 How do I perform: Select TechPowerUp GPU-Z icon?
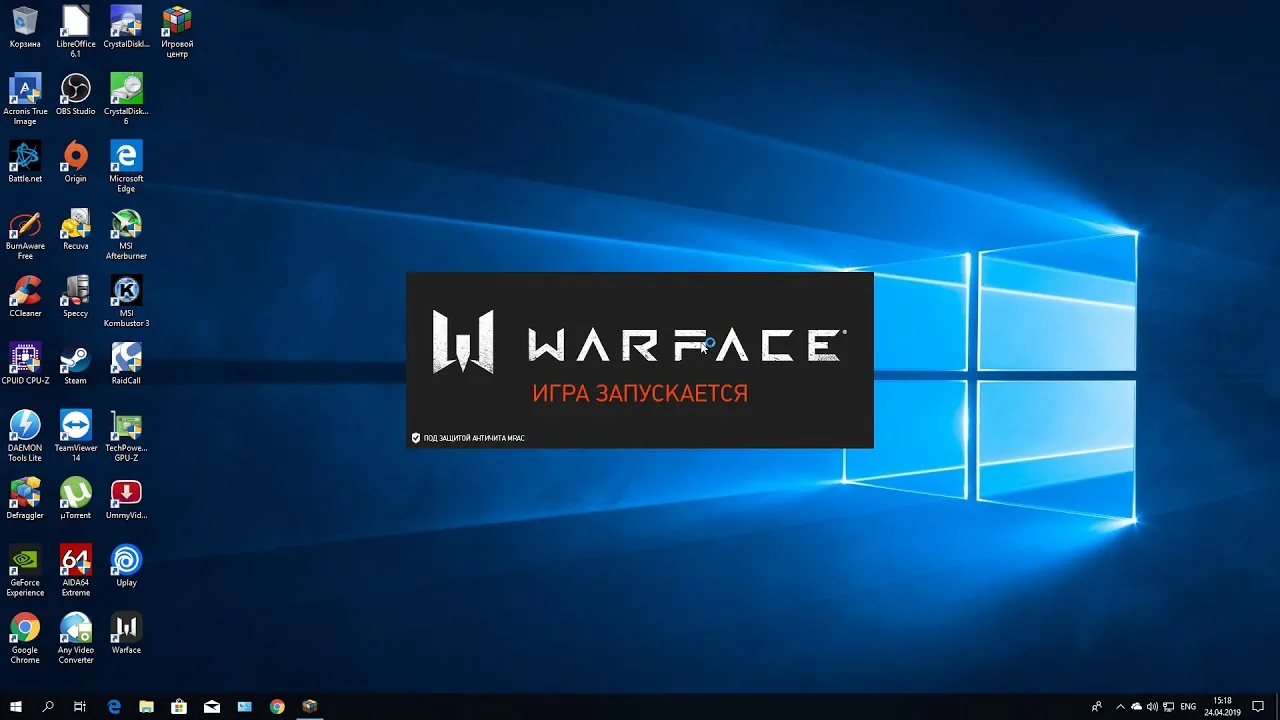(x=126, y=435)
